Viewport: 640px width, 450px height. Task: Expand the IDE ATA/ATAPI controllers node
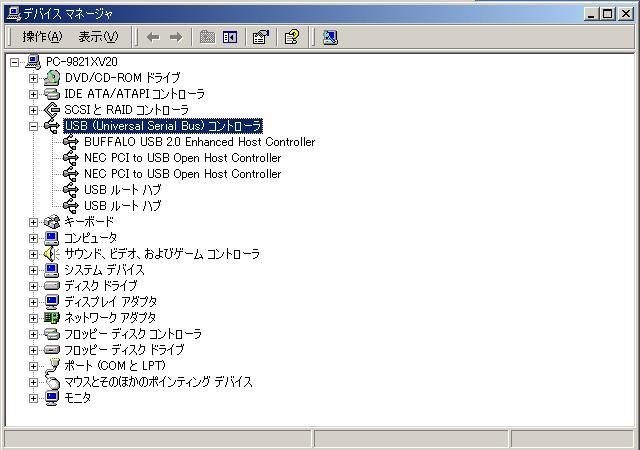point(34,94)
